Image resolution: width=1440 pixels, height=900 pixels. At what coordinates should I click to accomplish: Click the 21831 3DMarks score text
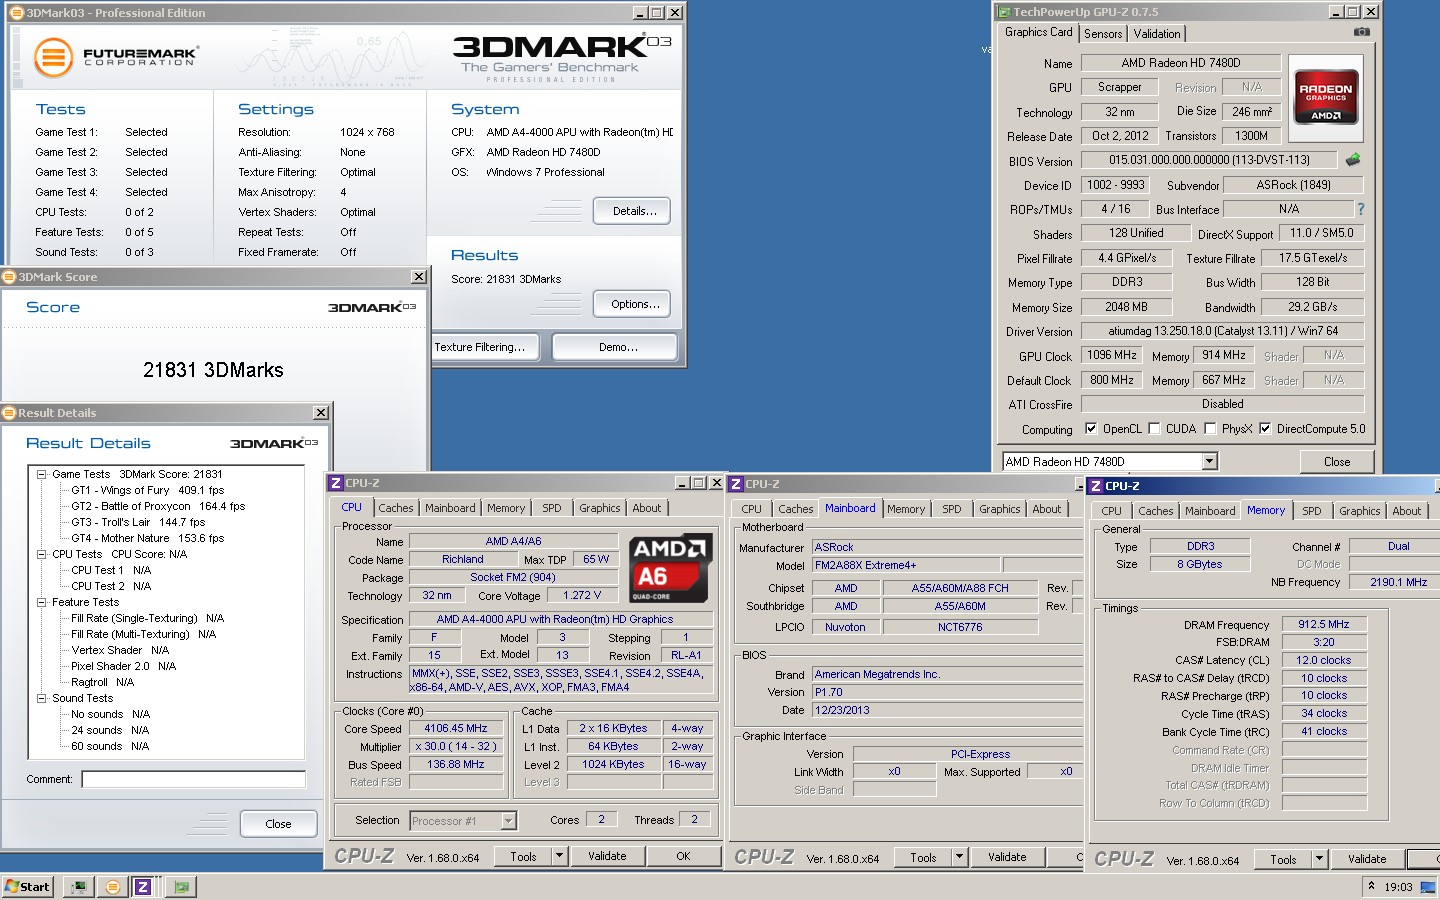(x=213, y=370)
